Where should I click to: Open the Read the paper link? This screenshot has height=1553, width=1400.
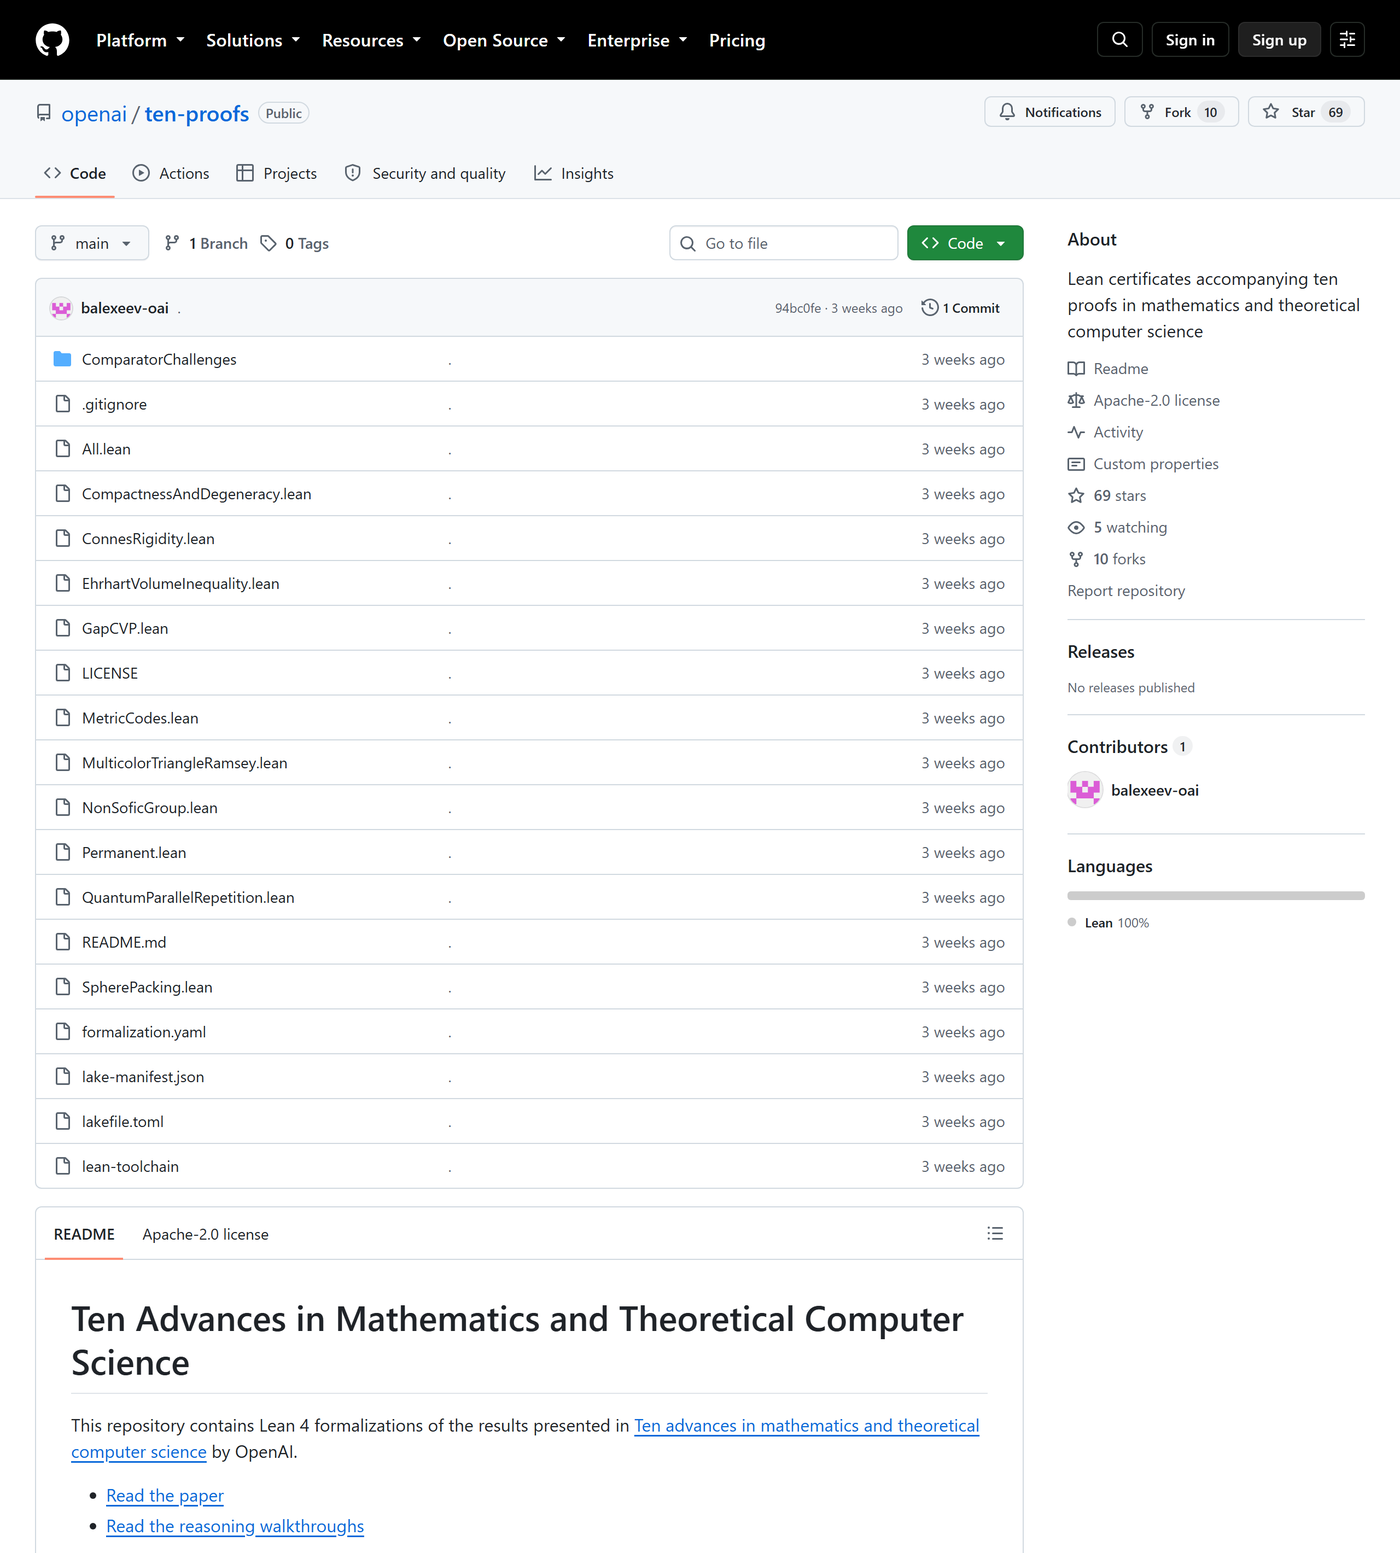point(165,1496)
